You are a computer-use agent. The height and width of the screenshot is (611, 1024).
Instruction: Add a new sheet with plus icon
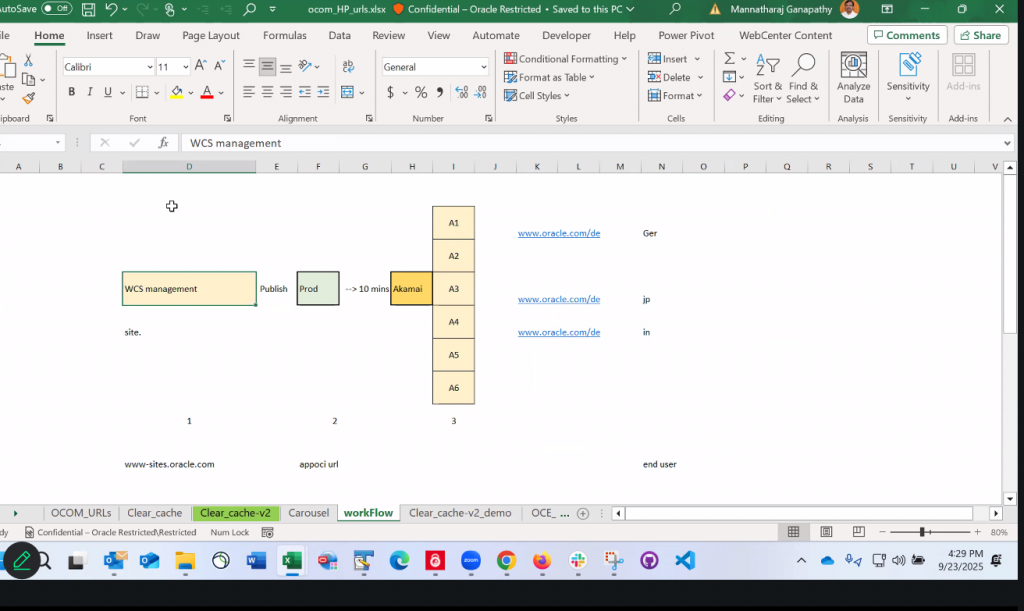[x=583, y=513]
